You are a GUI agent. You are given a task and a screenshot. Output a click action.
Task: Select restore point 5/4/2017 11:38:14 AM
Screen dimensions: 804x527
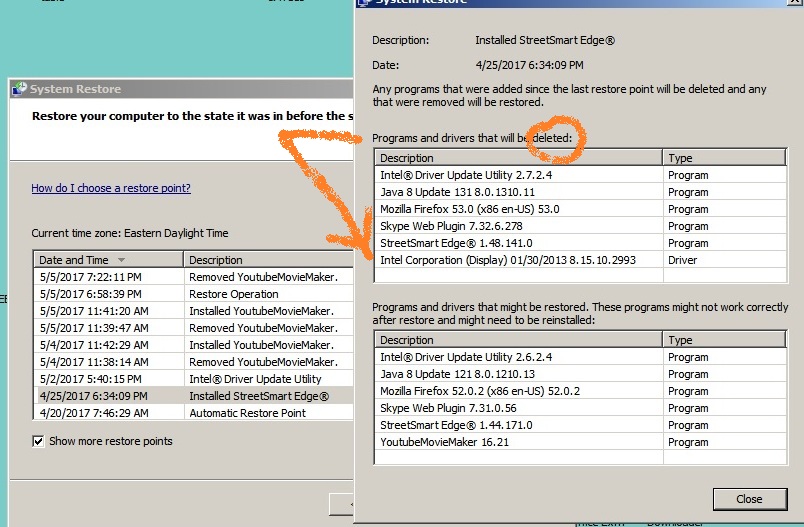193,361
